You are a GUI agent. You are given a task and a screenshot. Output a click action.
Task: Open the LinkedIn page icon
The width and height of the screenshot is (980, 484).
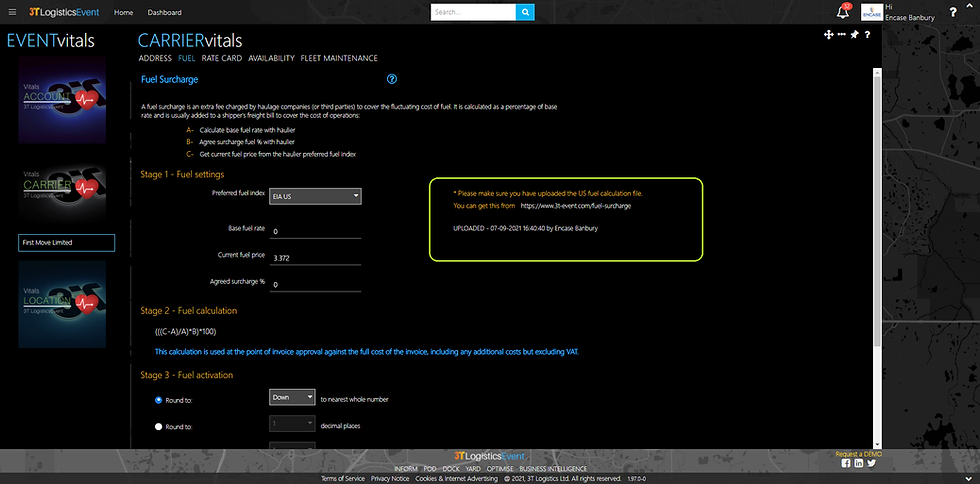pyautogui.click(x=858, y=463)
